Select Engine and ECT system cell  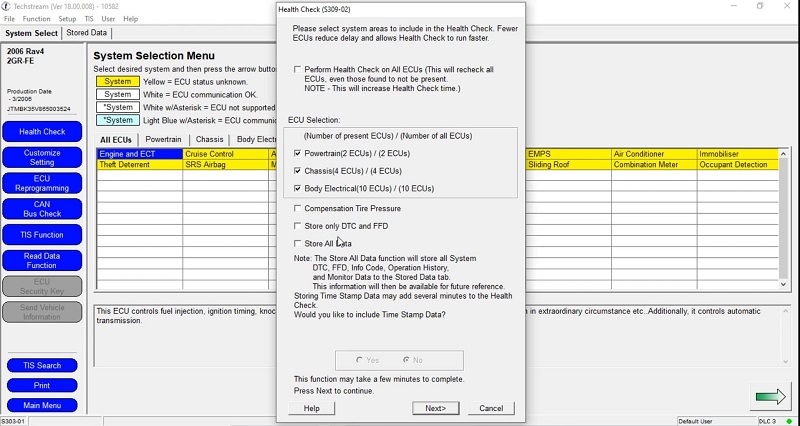coord(139,154)
